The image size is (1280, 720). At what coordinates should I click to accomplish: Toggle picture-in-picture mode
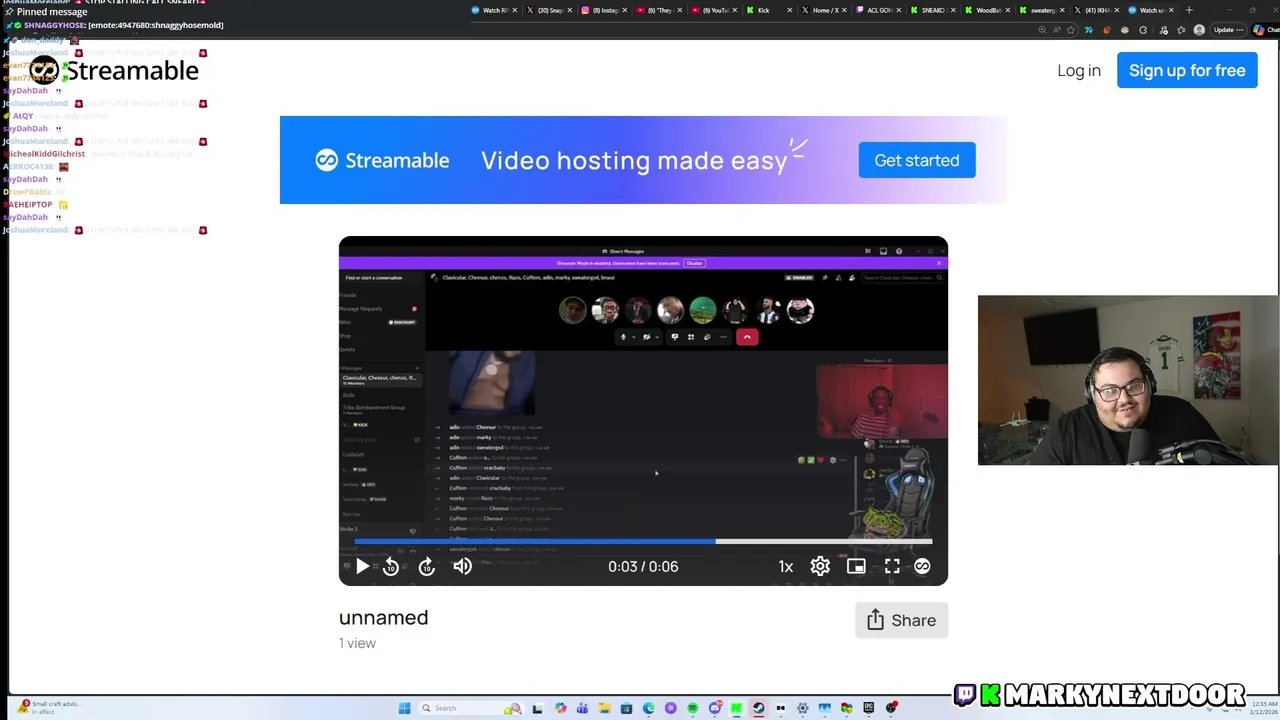pos(856,567)
